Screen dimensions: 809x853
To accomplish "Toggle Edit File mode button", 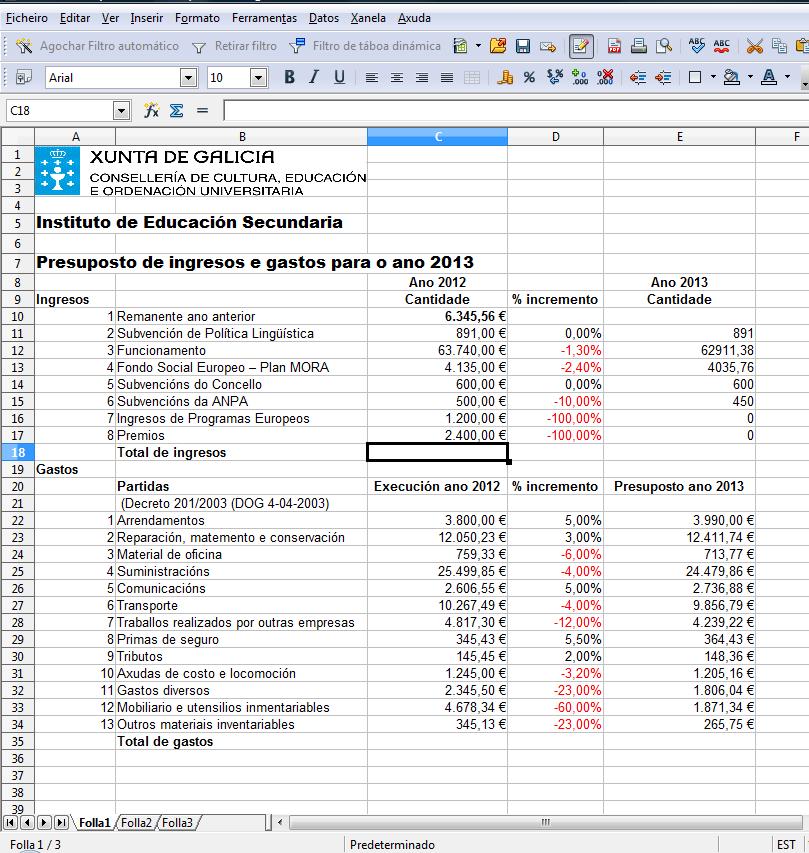I will (580, 46).
